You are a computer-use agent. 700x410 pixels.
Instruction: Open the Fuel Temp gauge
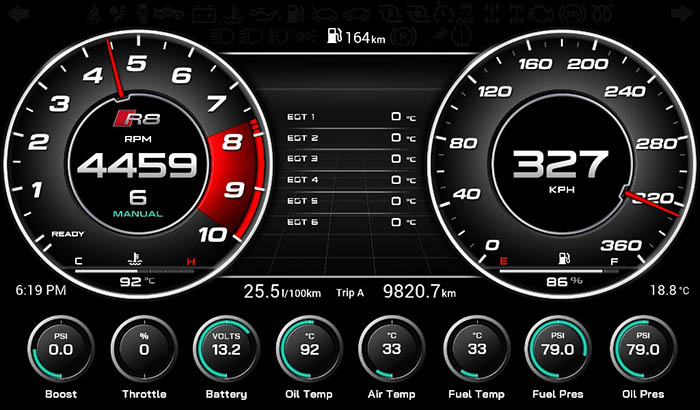(x=476, y=349)
